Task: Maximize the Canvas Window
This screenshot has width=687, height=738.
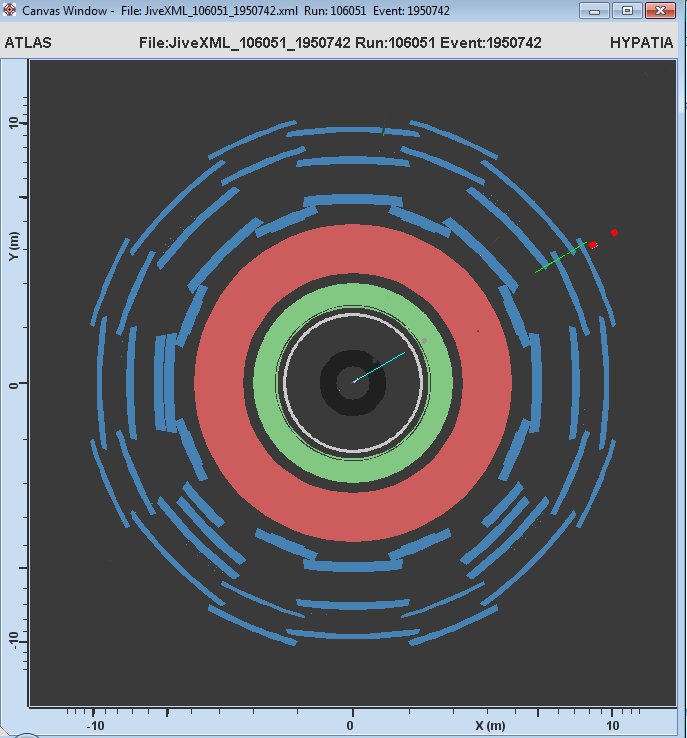Action: coord(627,10)
